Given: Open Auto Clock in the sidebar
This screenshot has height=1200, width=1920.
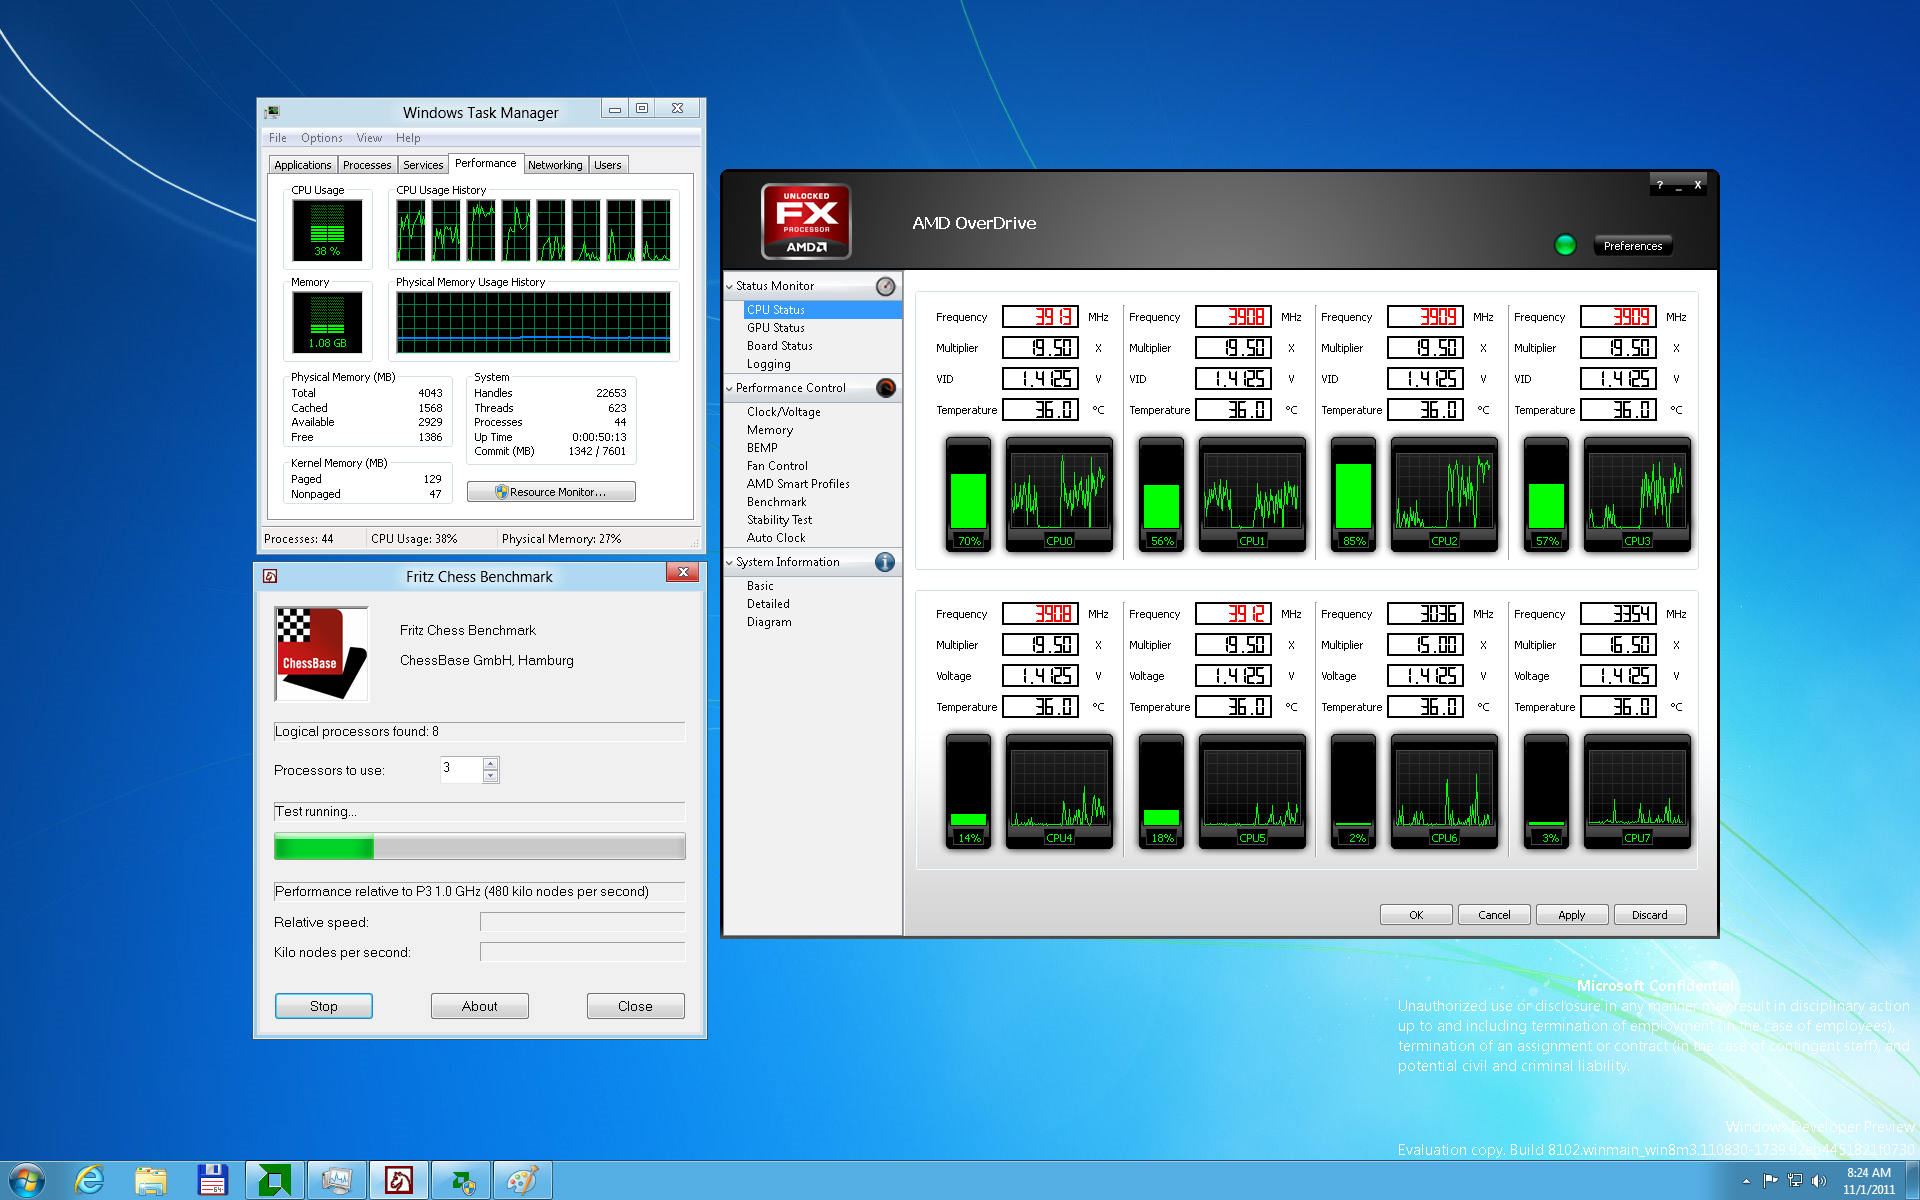Looking at the screenshot, I should (775, 538).
